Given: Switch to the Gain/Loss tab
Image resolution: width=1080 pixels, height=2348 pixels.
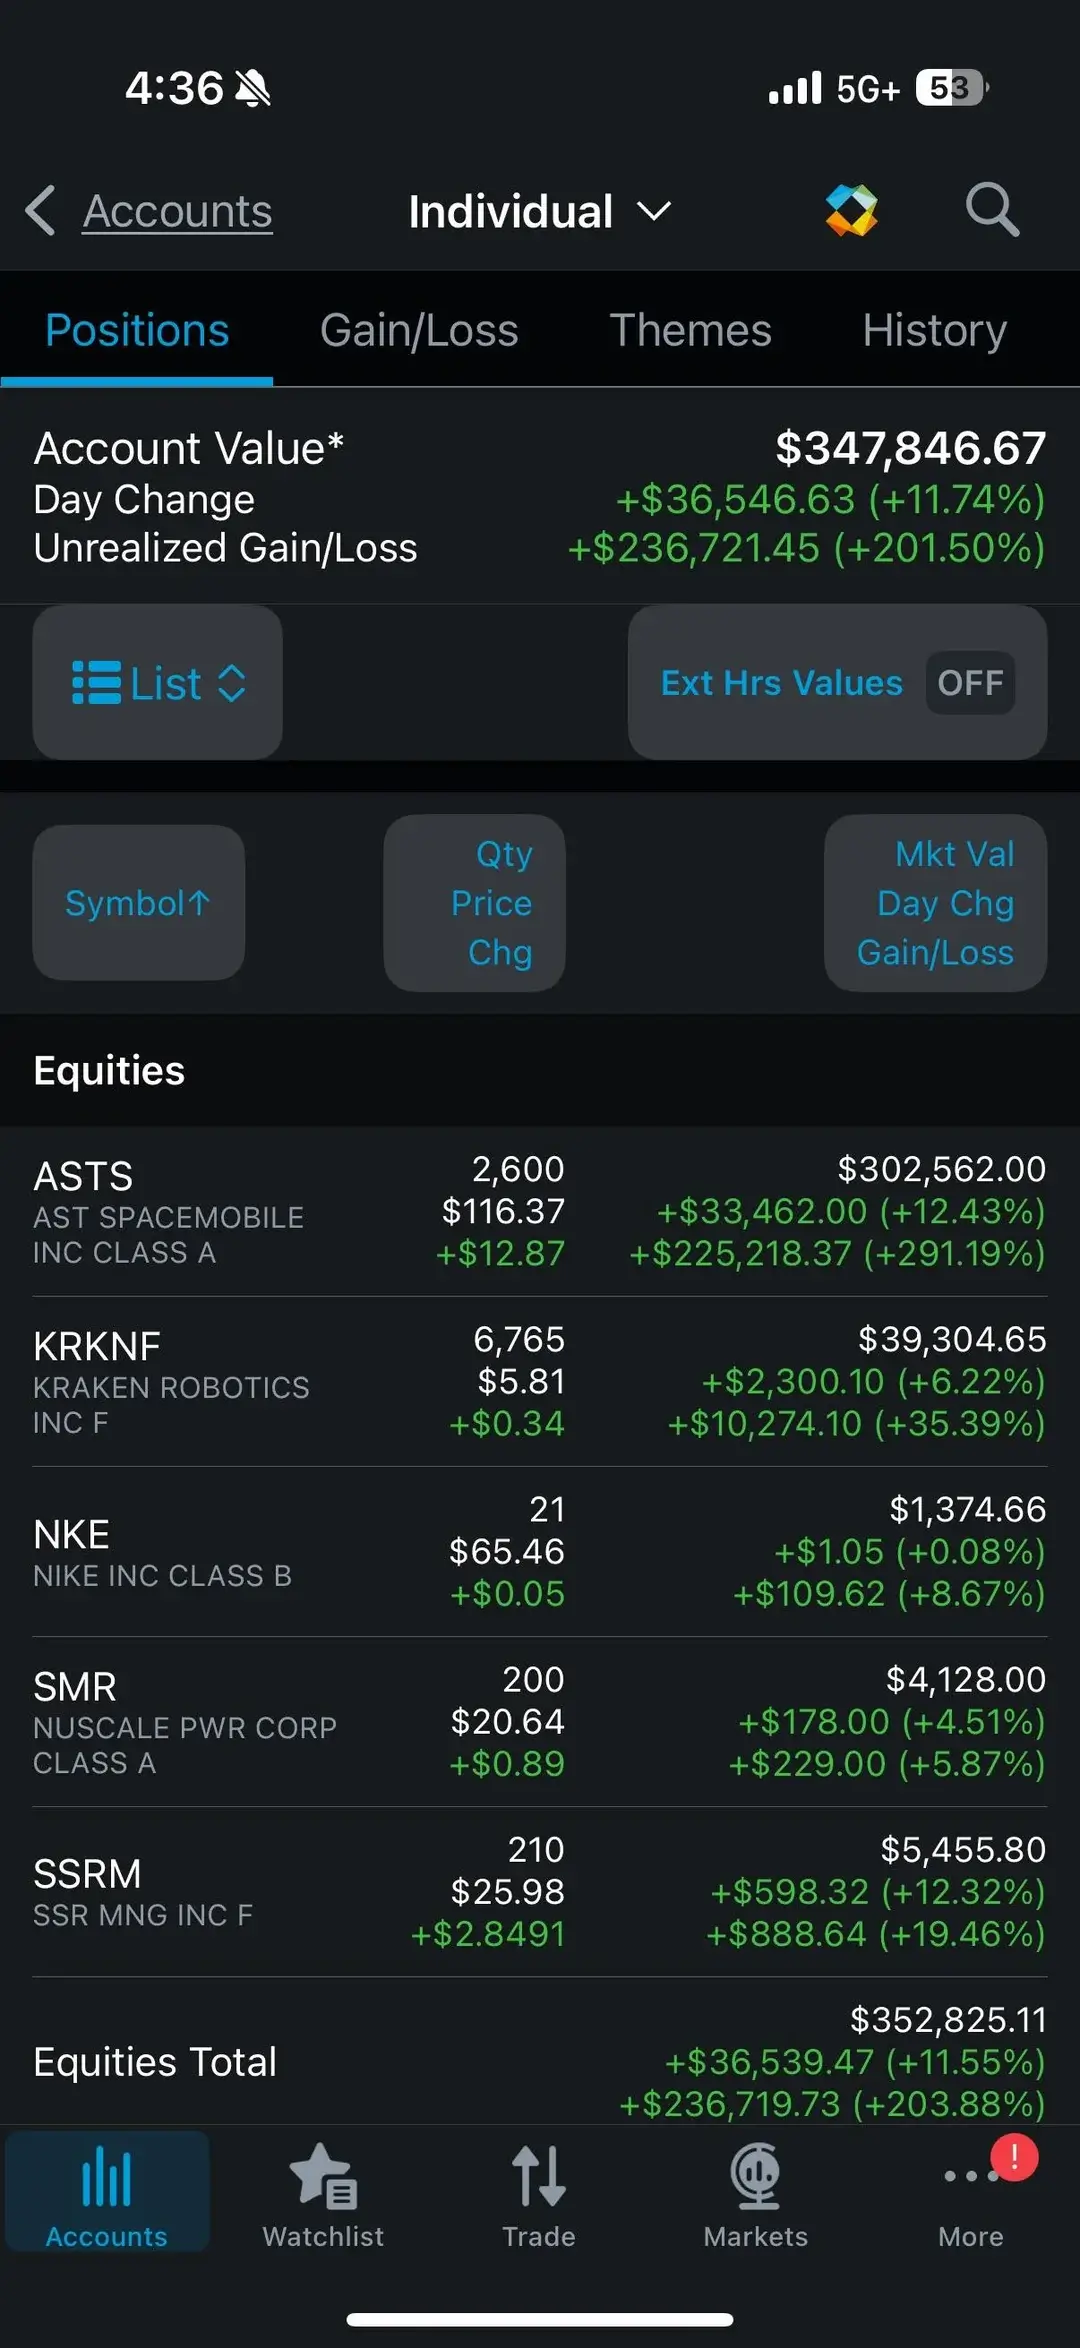Looking at the screenshot, I should click(x=419, y=330).
